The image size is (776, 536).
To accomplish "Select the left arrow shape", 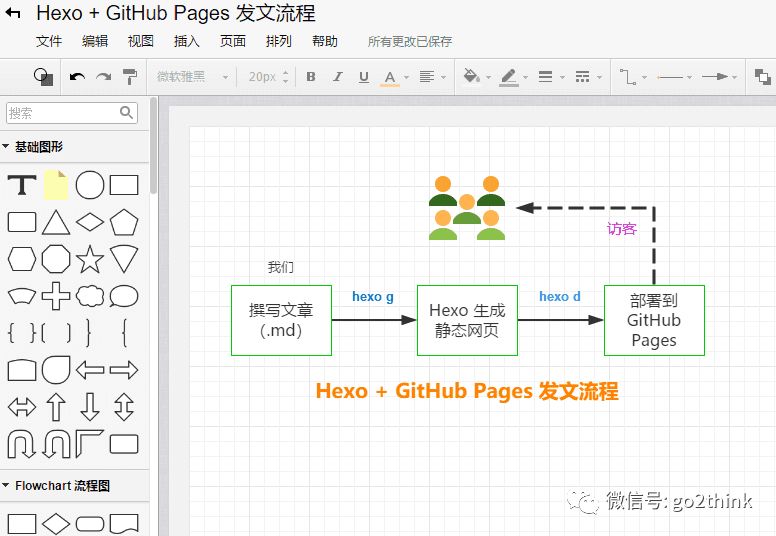I will [x=90, y=370].
